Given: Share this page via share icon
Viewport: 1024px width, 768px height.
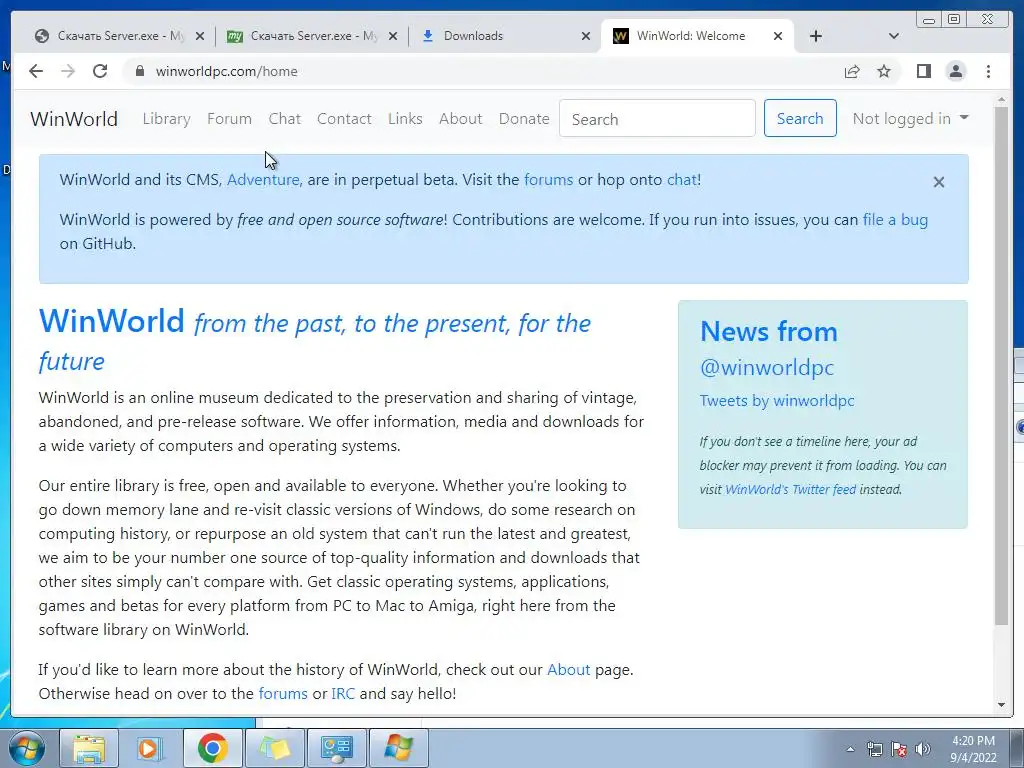Looking at the screenshot, I should pos(852,71).
